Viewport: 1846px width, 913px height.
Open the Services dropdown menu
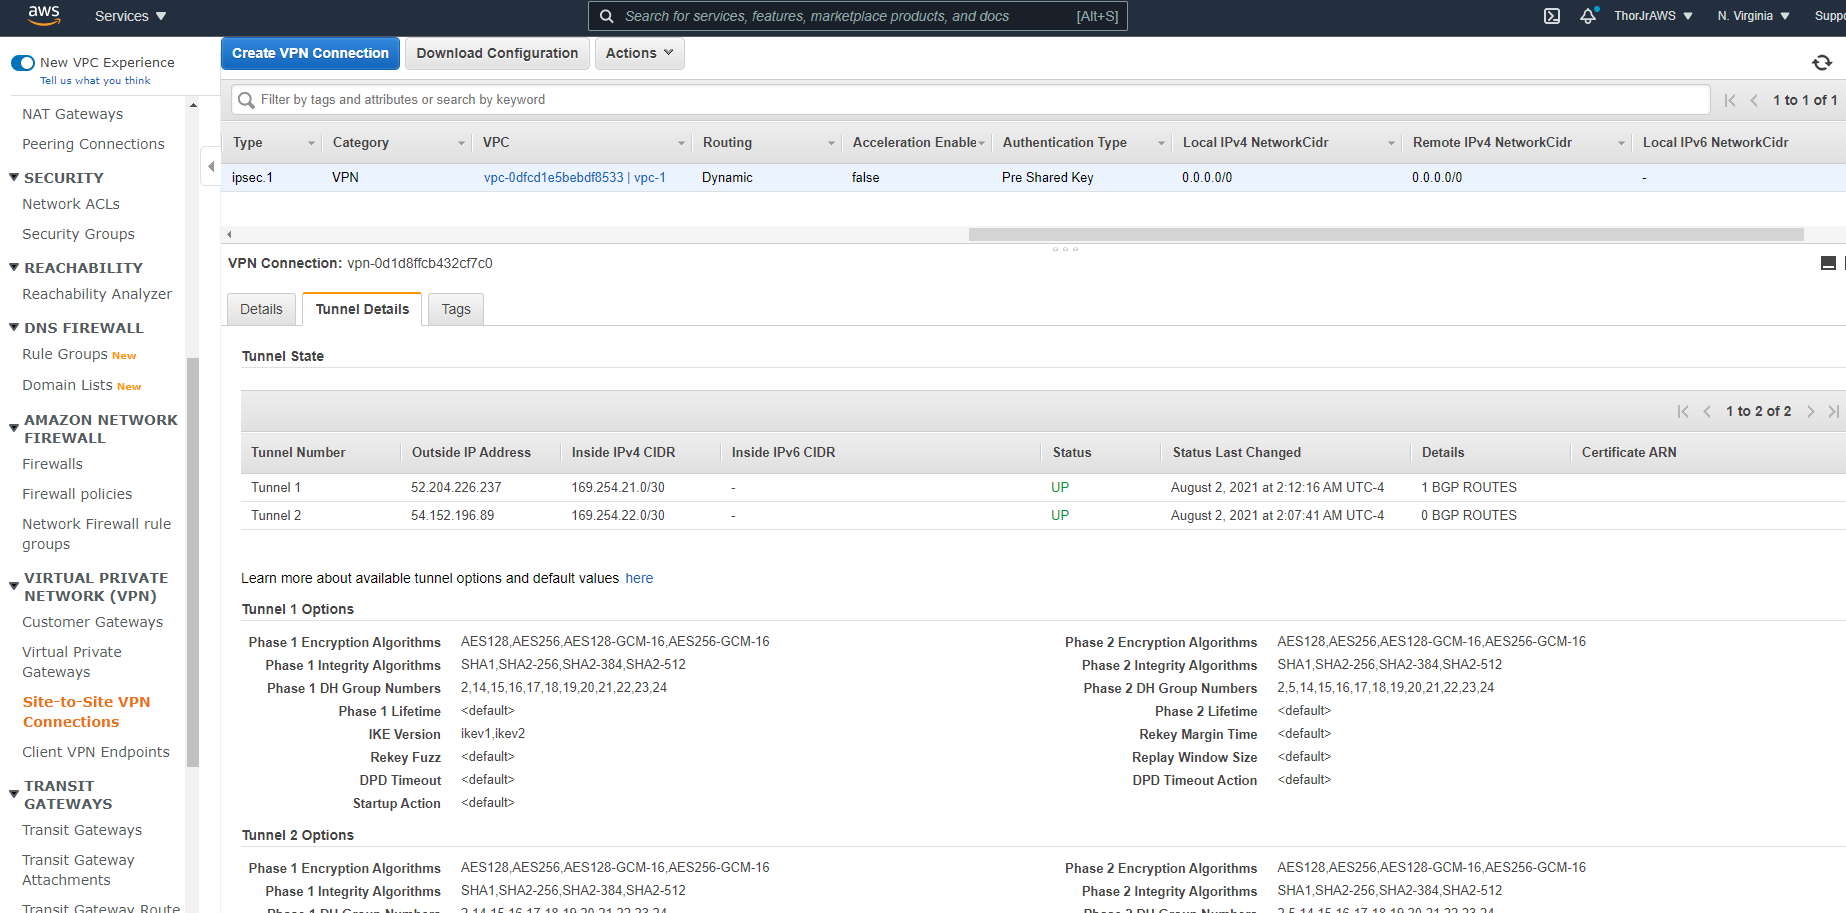click(130, 16)
